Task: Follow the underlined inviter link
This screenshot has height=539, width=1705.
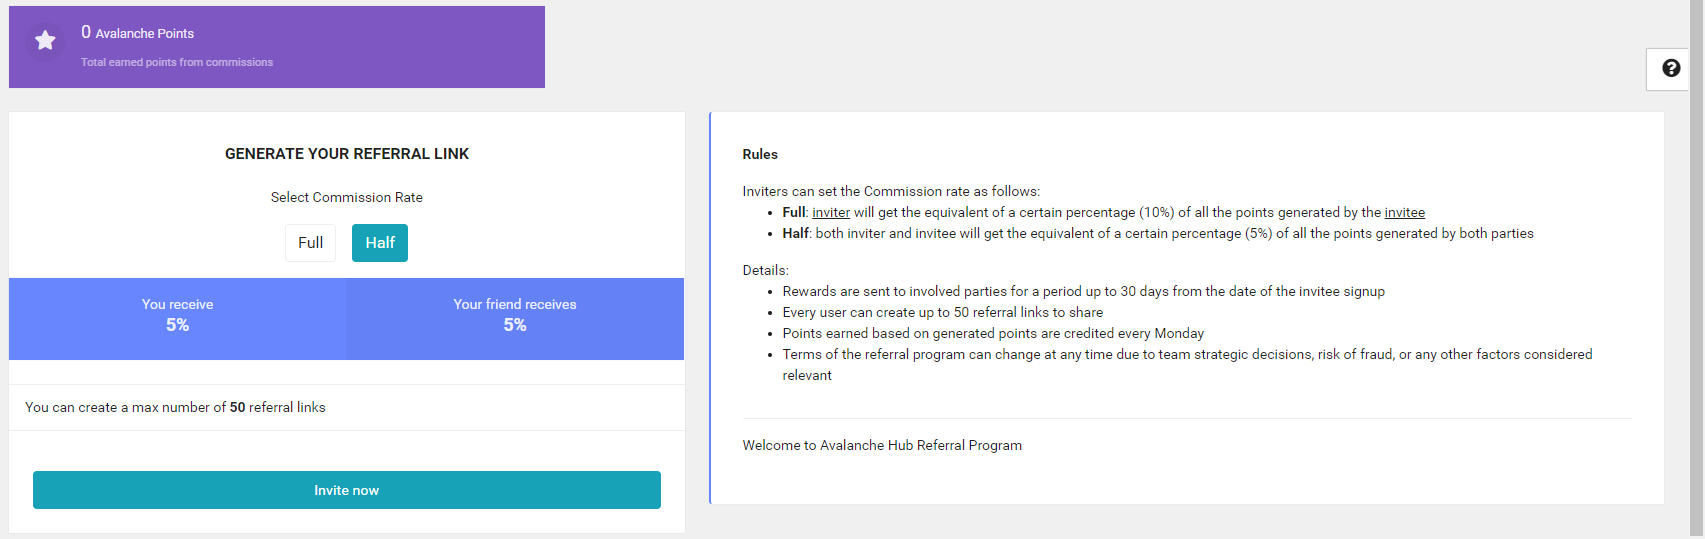Action: pyautogui.click(x=831, y=213)
